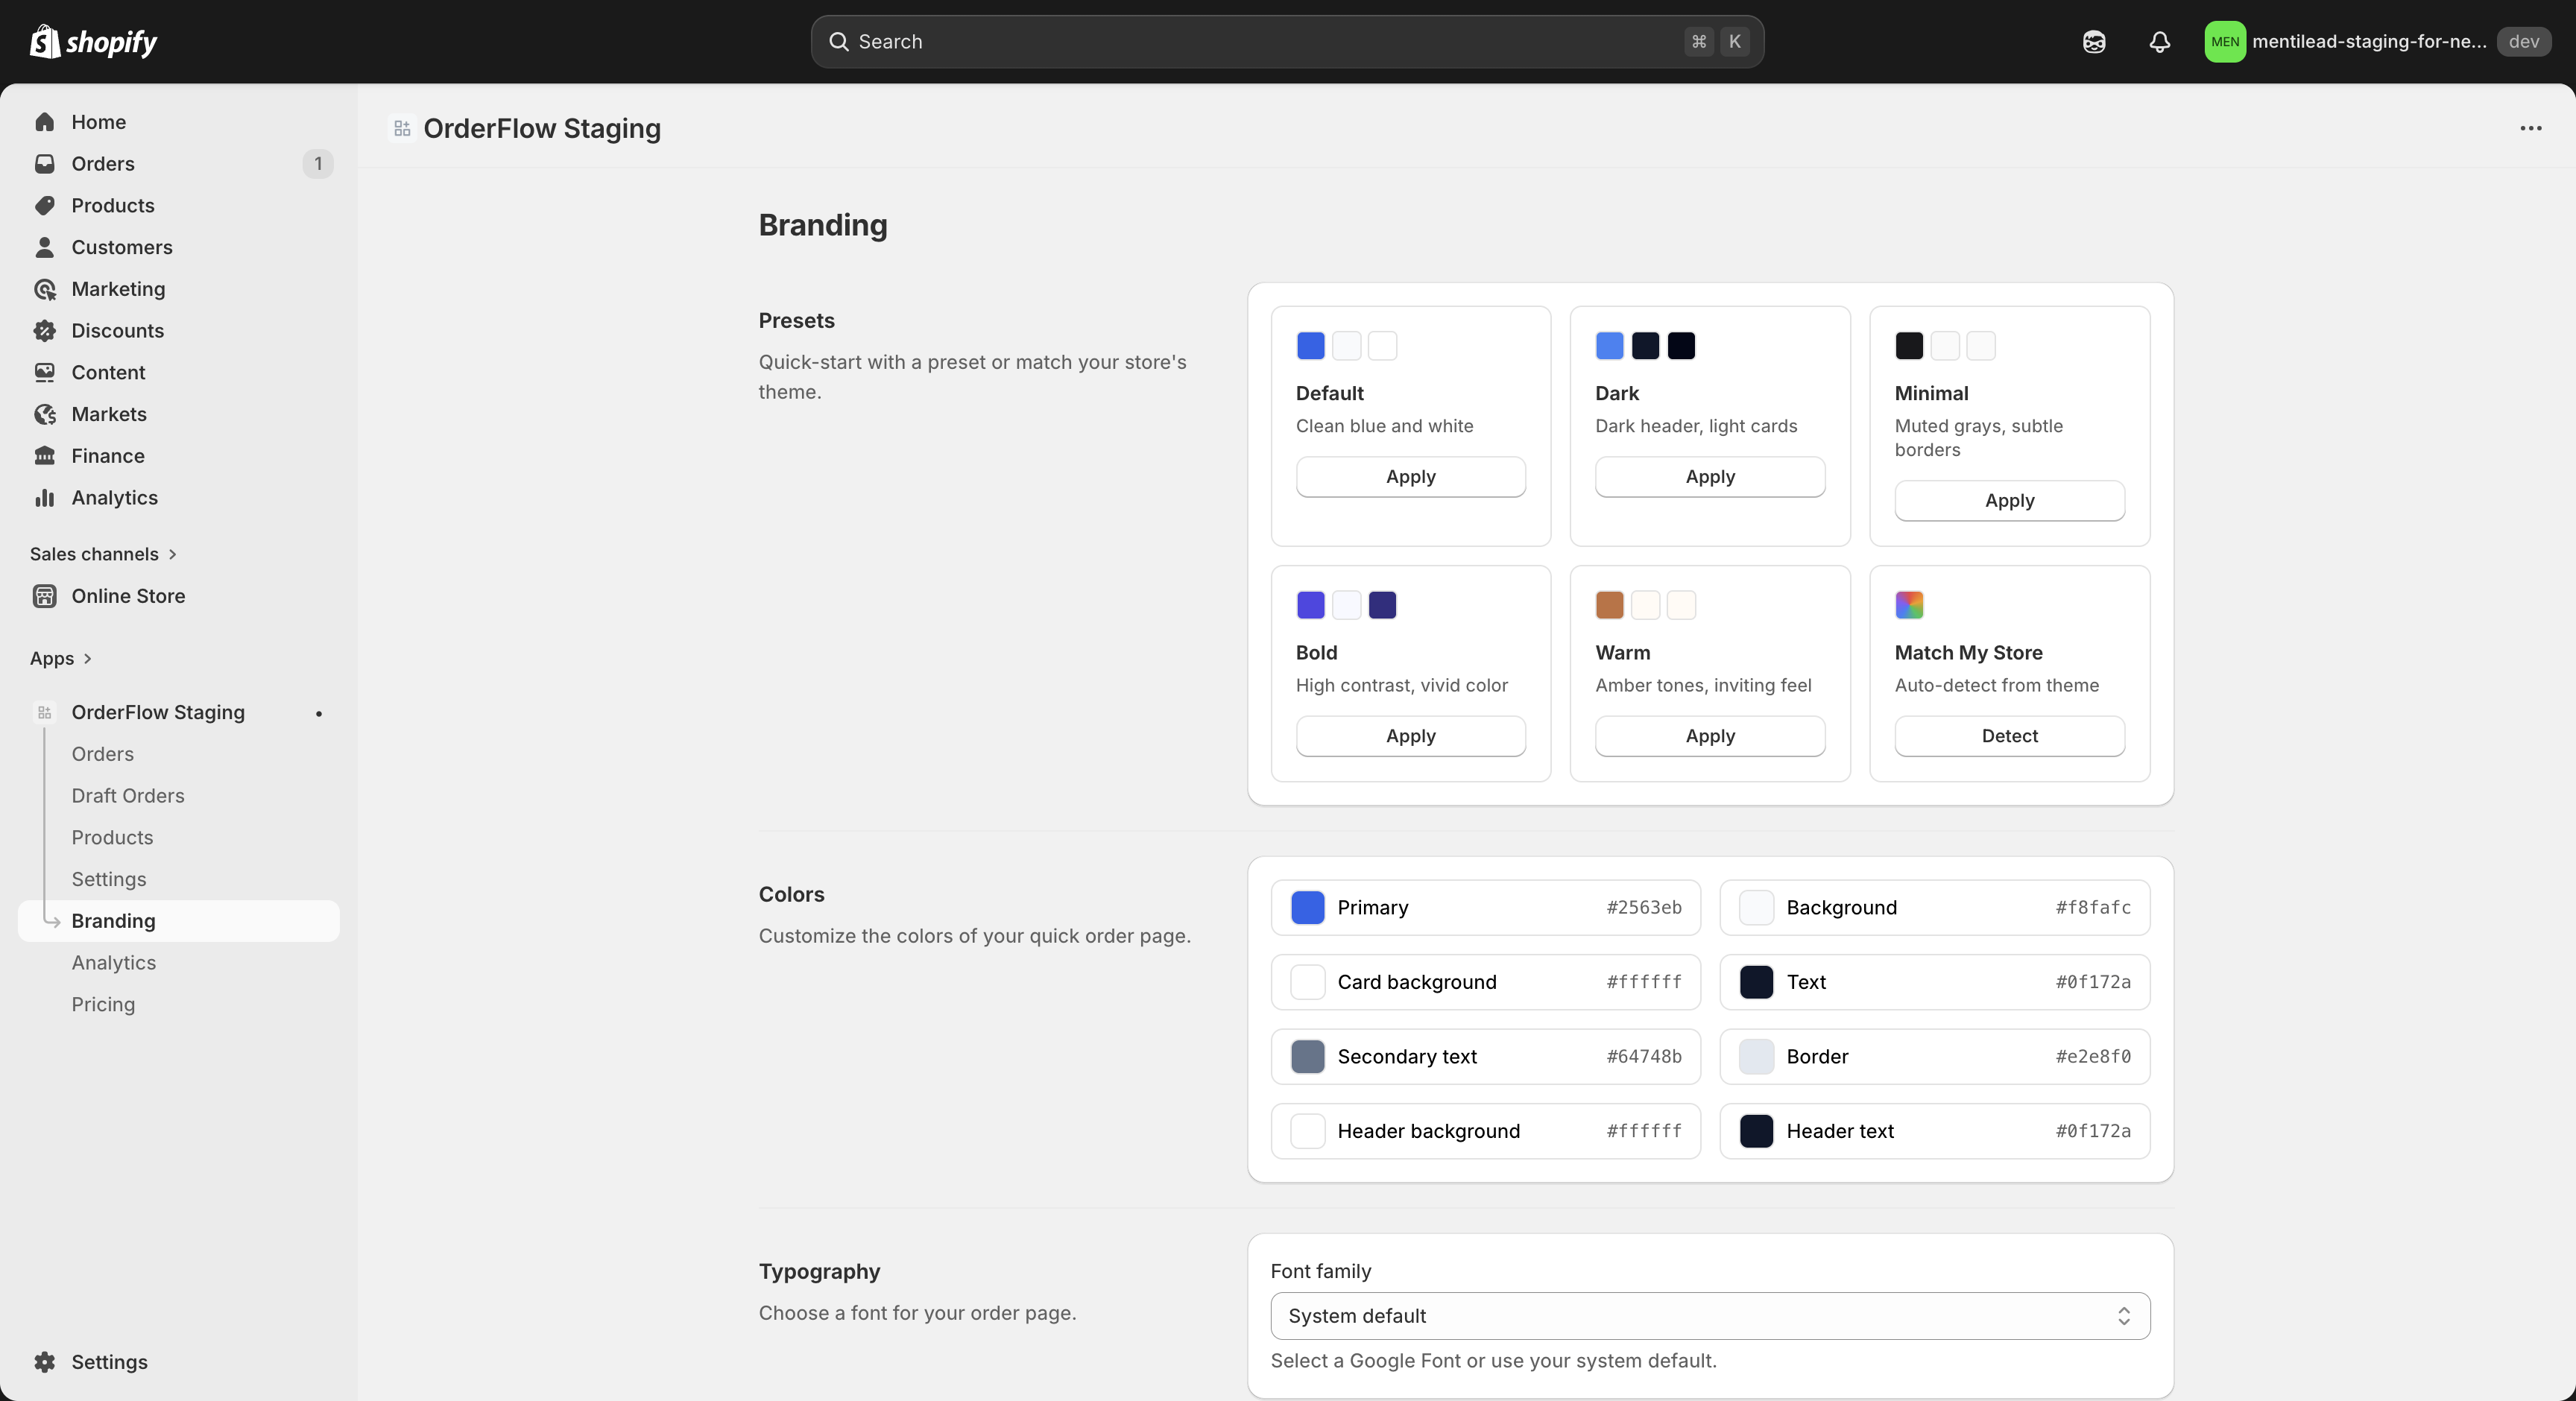Click Detect under Match My Store

(x=2009, y=735)
